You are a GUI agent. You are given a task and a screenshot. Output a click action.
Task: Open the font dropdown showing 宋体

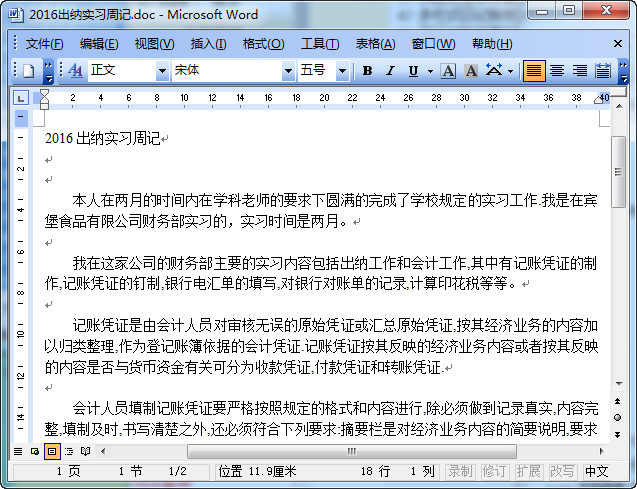click(288, 71)
